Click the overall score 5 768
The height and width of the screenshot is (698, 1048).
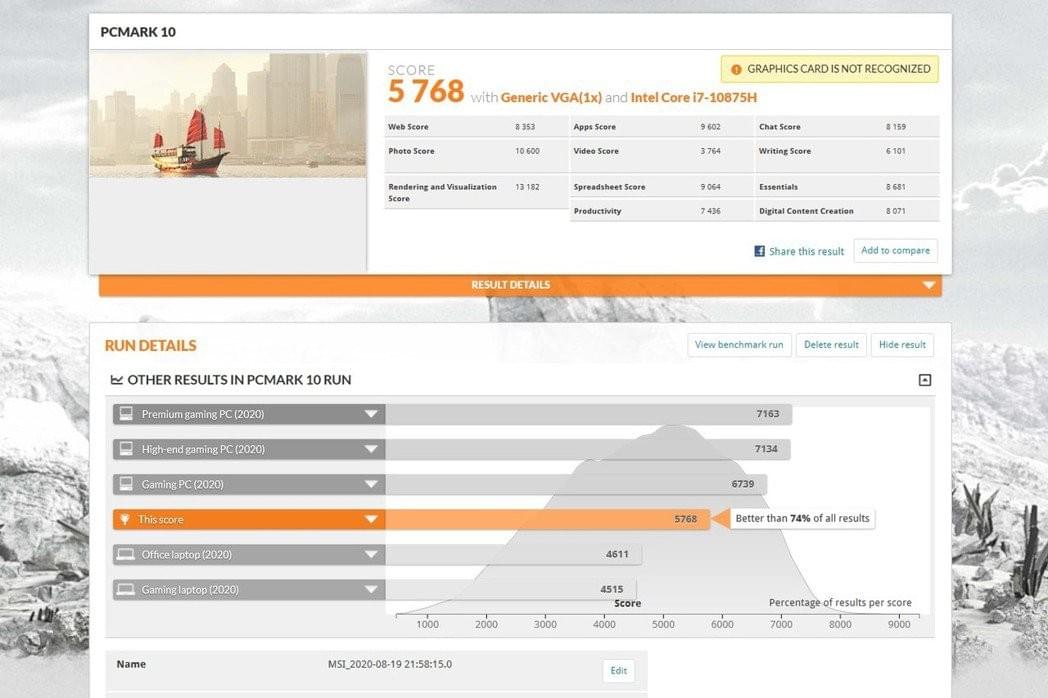426,92
